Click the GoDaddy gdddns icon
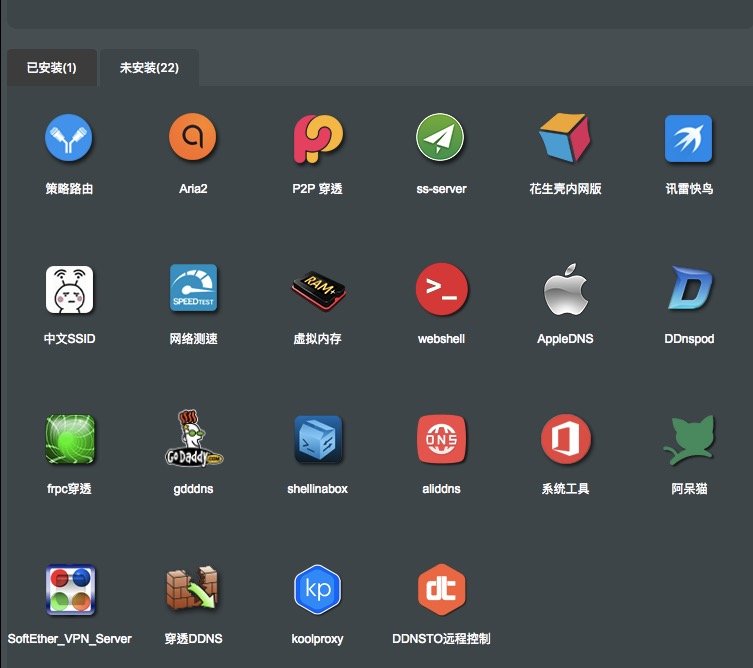Viewport: 753px width, 668px height. pos(194,438)
